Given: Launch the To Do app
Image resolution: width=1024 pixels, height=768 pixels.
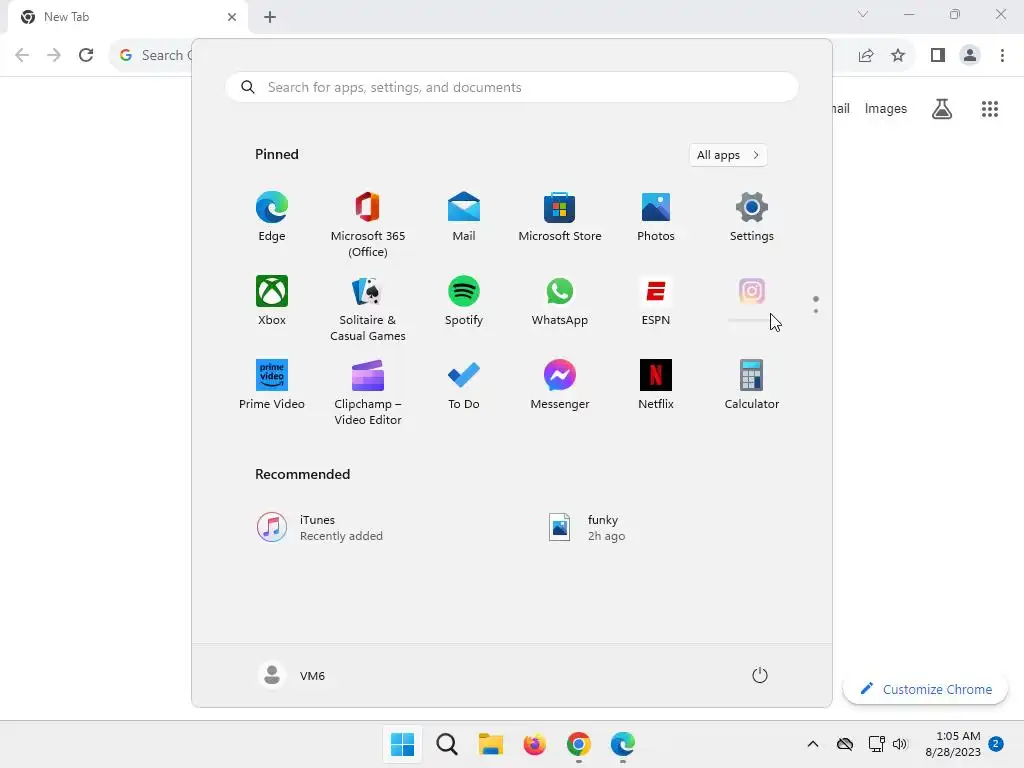Looking at the screenshot, I should pos(464,385).
